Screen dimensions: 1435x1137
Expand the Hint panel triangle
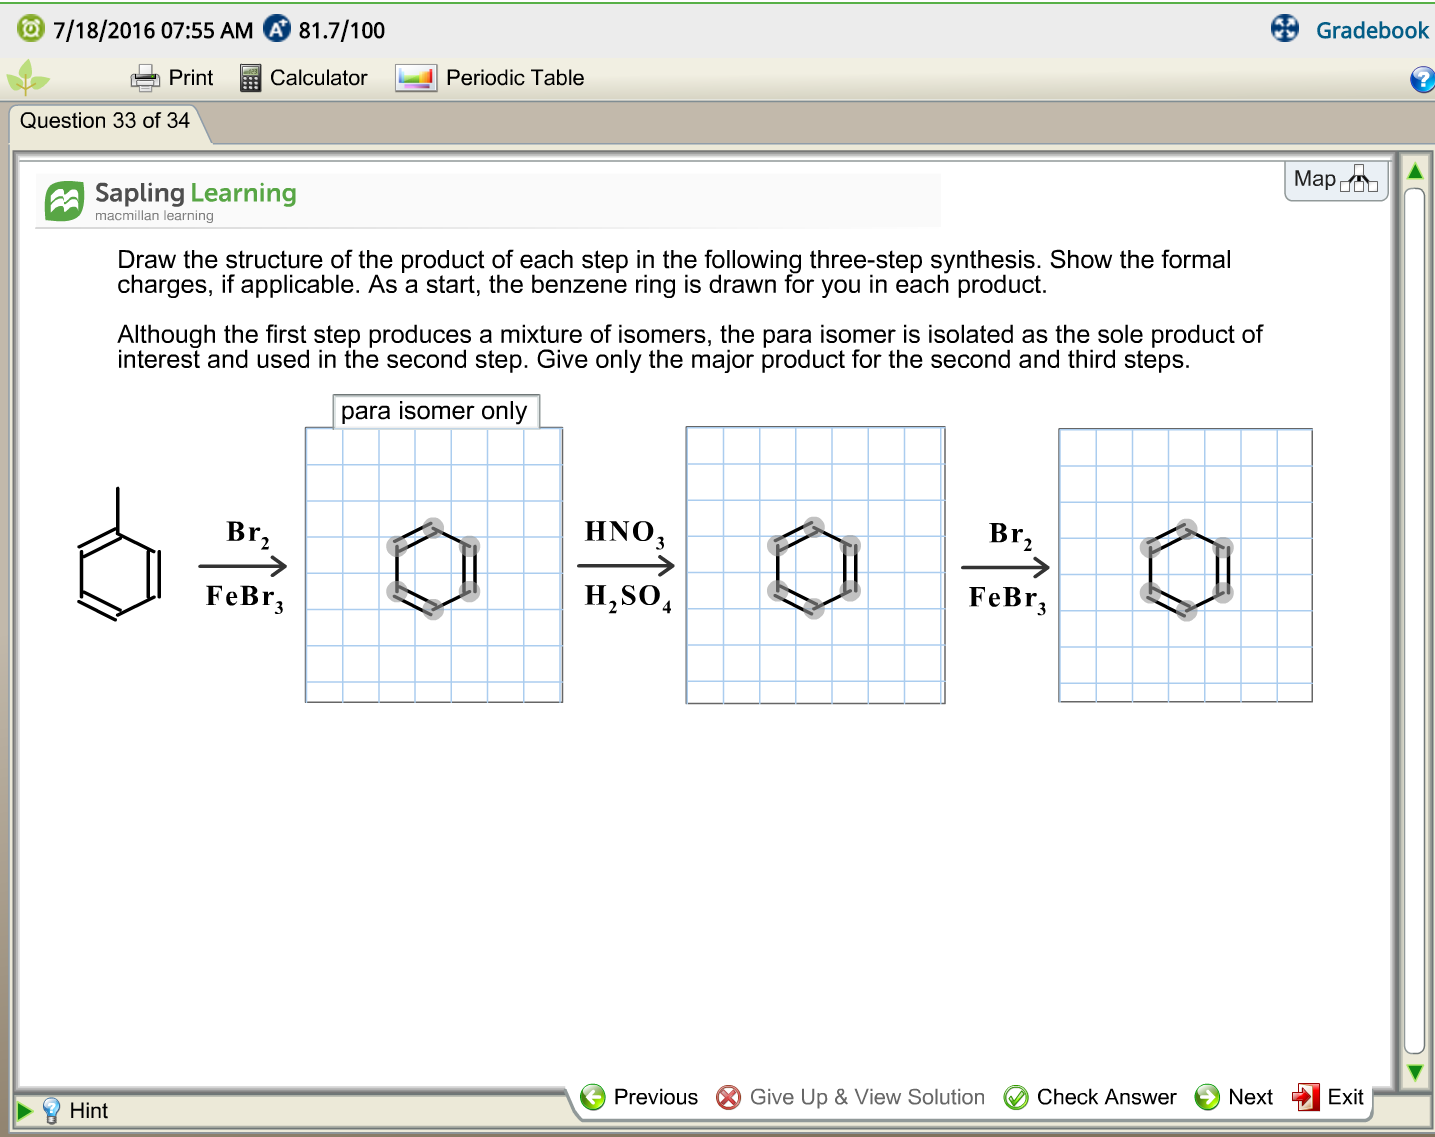point(25,1110)
